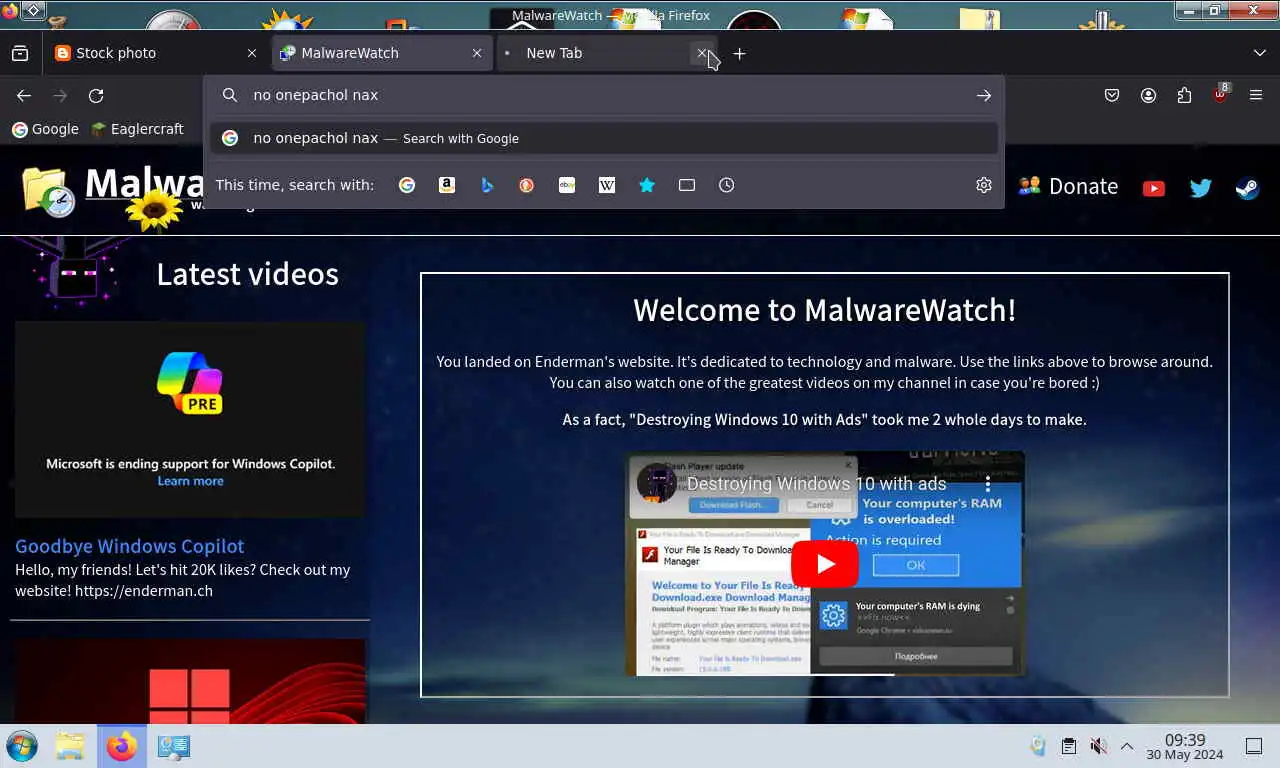Viewport: 1280px width, 768px height.
Task: Search in History clock icon
Action: [727, 185]
